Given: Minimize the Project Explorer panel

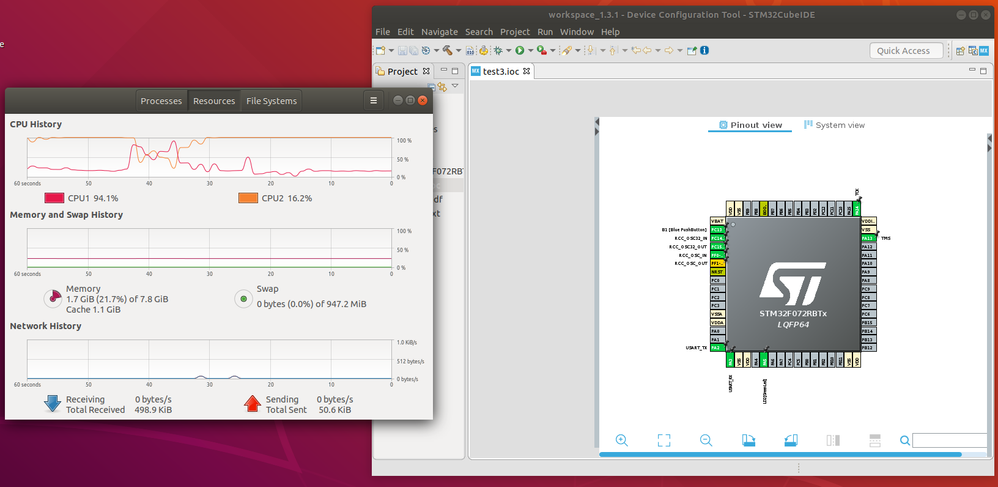Looking at the screenshot, I should click(x=444, y=71).
